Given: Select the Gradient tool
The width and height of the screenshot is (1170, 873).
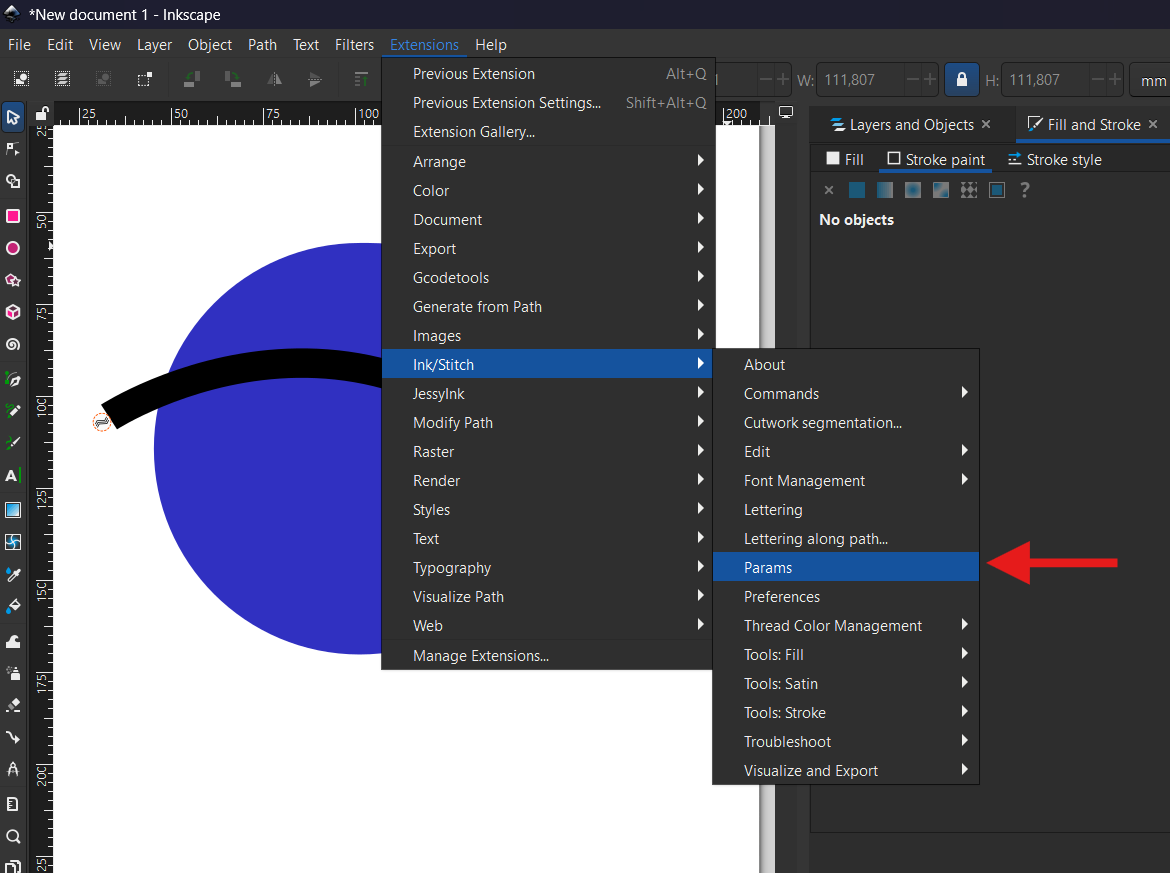Looking at the screenshot, I should (13, 510).
